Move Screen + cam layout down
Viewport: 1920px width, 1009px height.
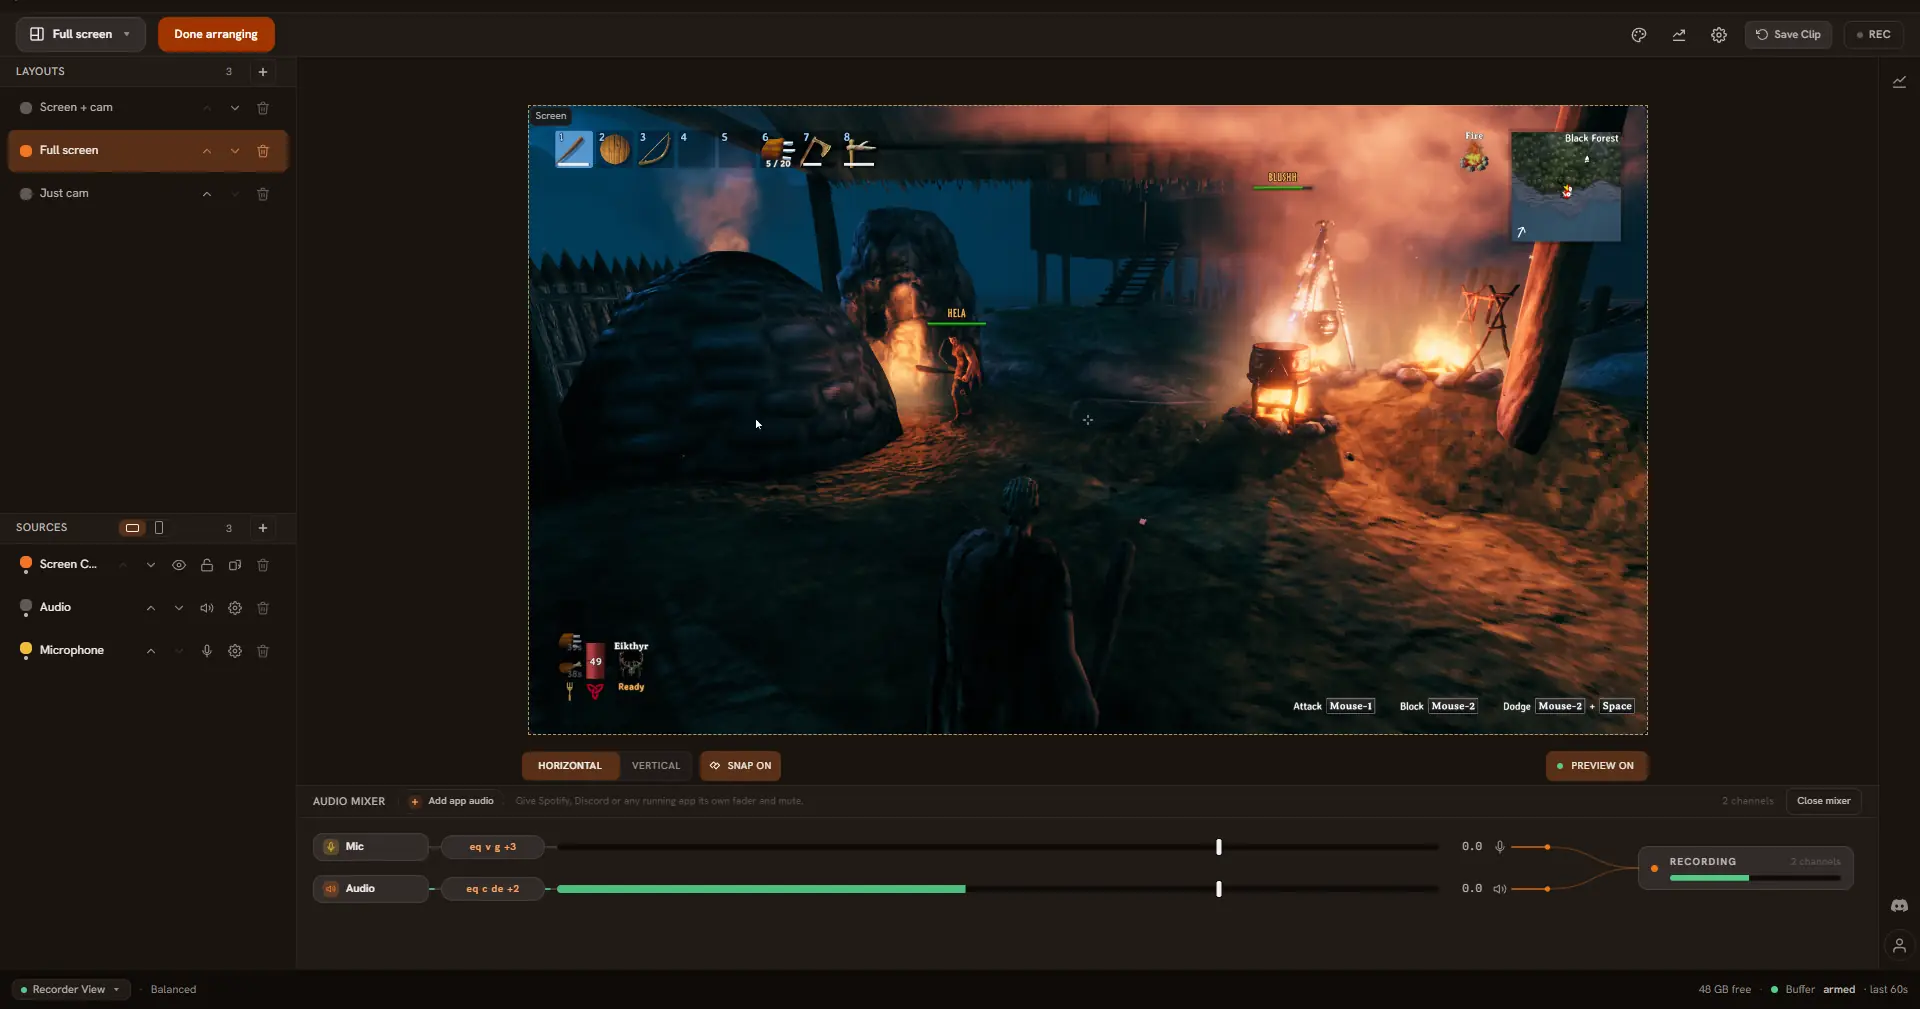tap(235, 108)
